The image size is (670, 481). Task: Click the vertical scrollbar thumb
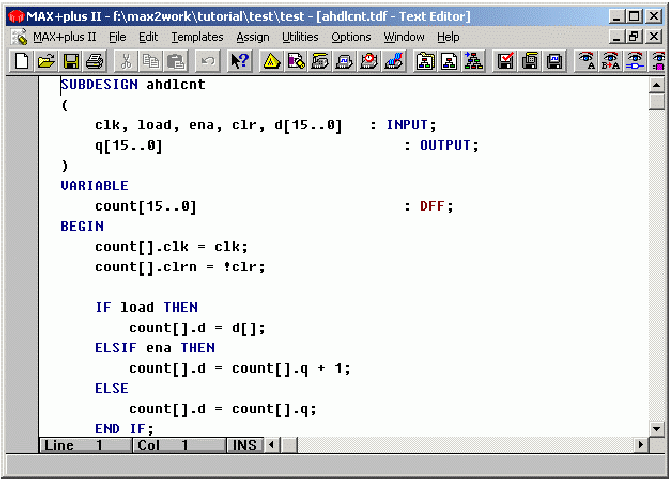pos(657,102)
